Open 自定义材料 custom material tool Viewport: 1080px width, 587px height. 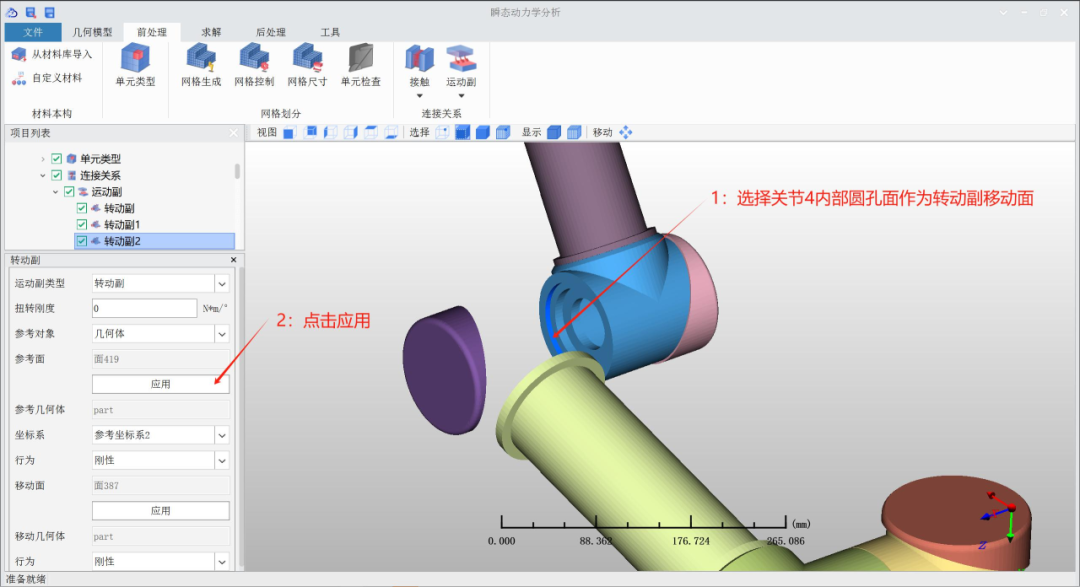point(47,78)
